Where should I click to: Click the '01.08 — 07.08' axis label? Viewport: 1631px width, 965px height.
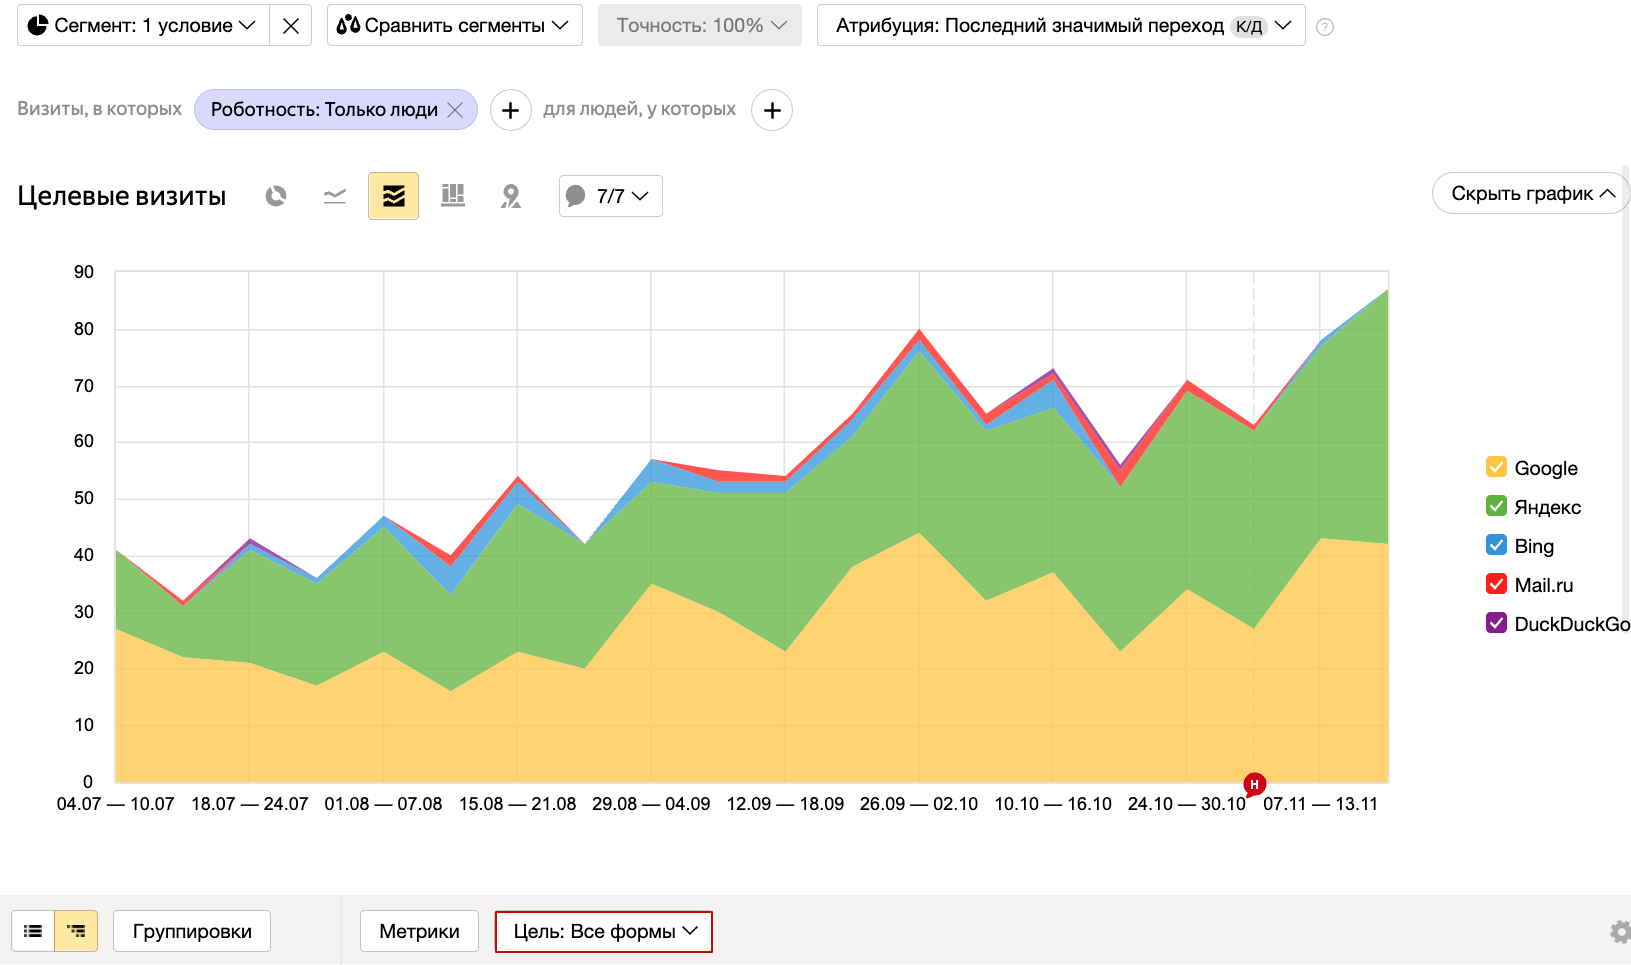(383, 804)
